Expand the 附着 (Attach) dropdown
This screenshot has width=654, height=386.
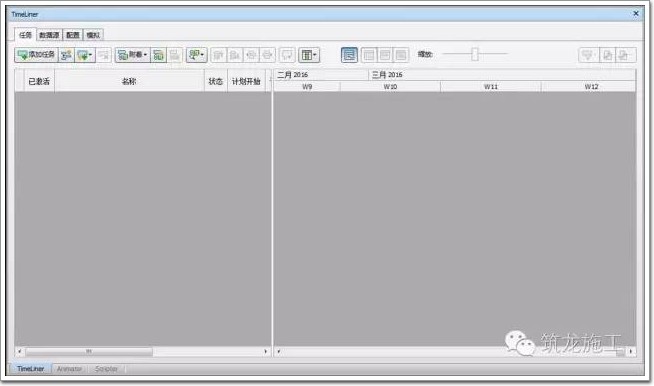(x=133, y=55)
